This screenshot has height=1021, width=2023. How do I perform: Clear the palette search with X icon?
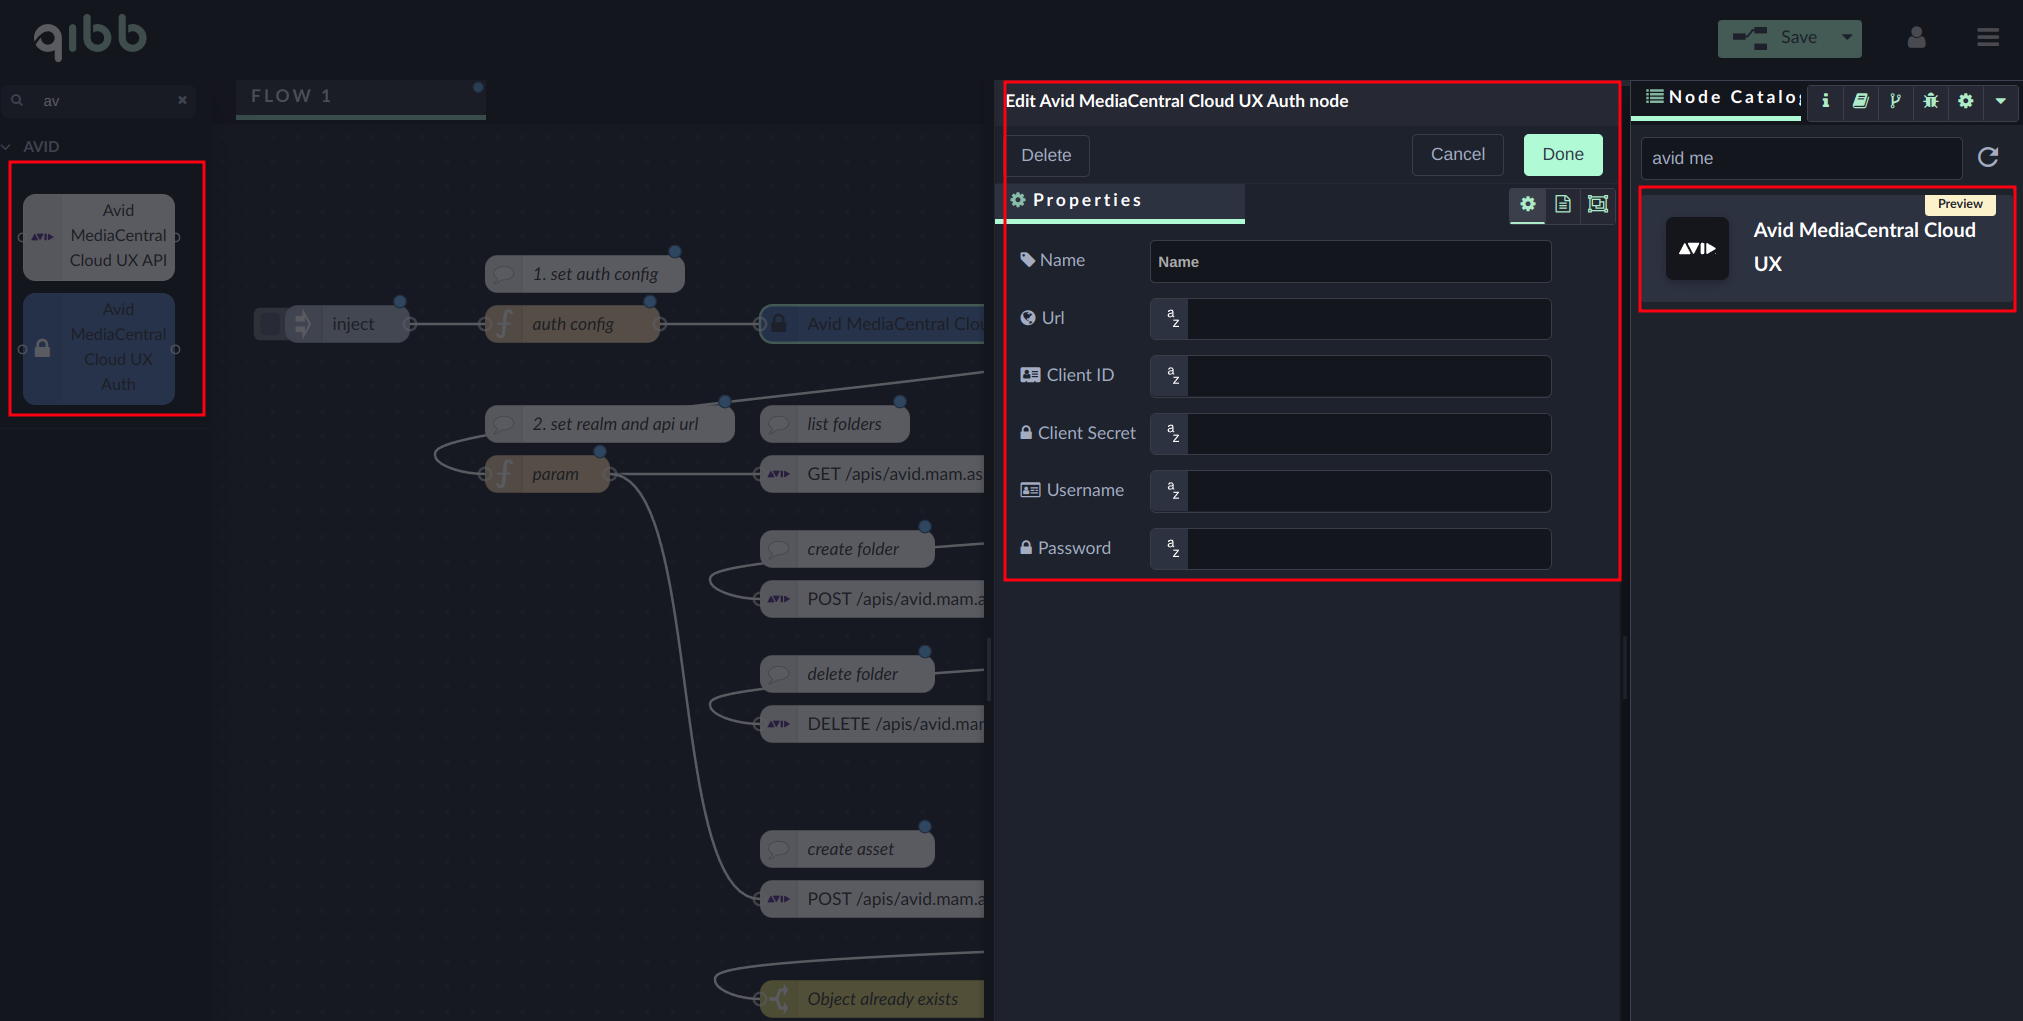pos(182,100)
